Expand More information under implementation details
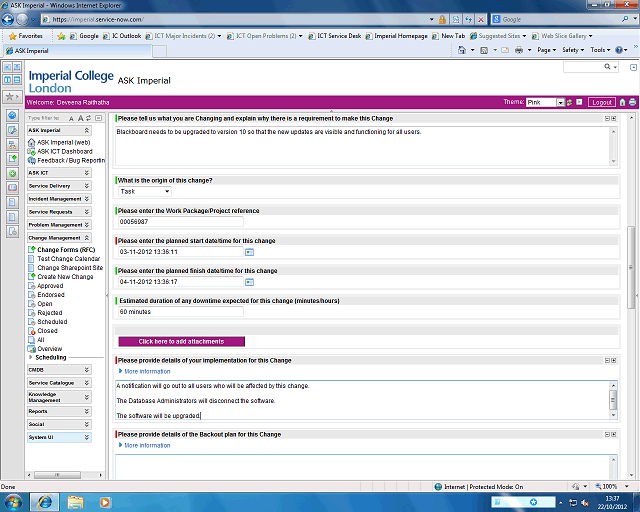The width and height of the screenshot is (640, 512). pyautogui.click(x=146, y=371)
